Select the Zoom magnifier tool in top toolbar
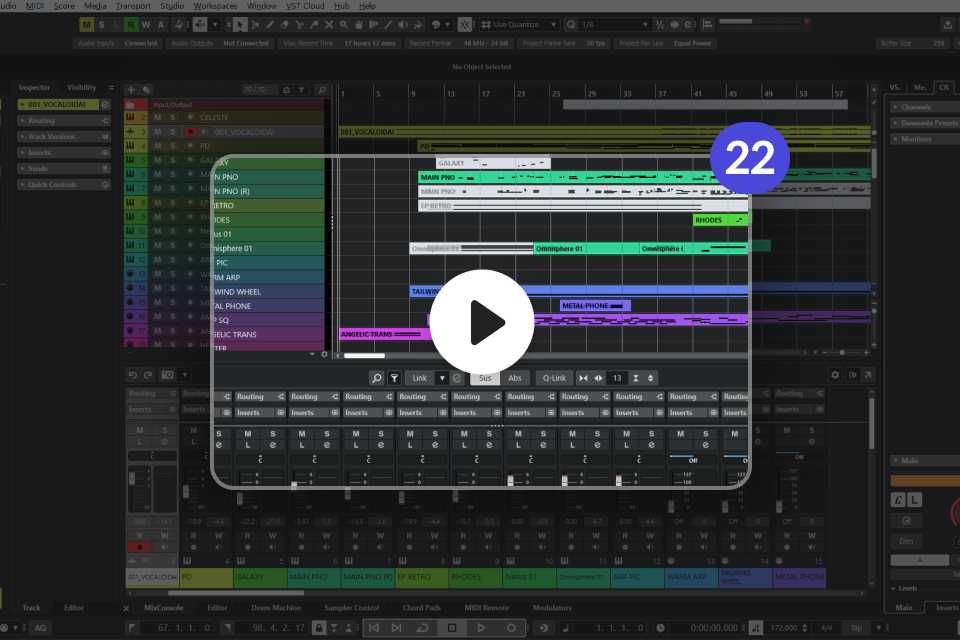This screenshot has width=960, height=640. click(344, 24)
